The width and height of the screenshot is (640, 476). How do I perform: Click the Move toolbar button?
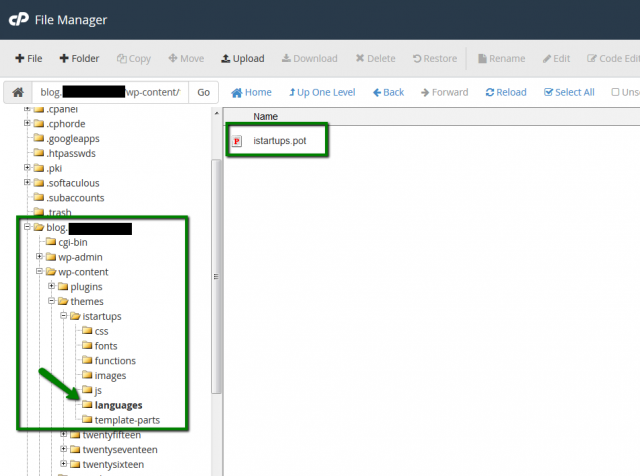186,58
